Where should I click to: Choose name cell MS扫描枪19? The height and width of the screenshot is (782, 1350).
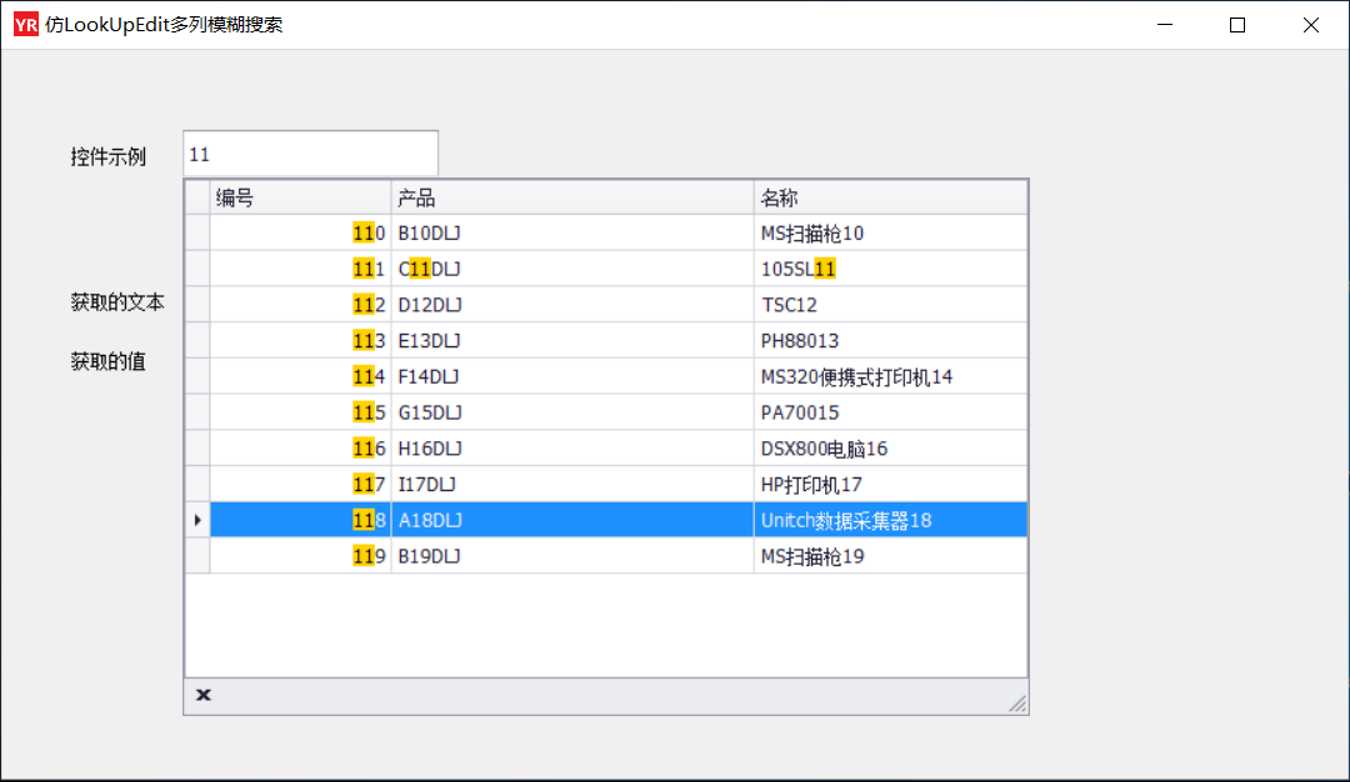[890, 556]
